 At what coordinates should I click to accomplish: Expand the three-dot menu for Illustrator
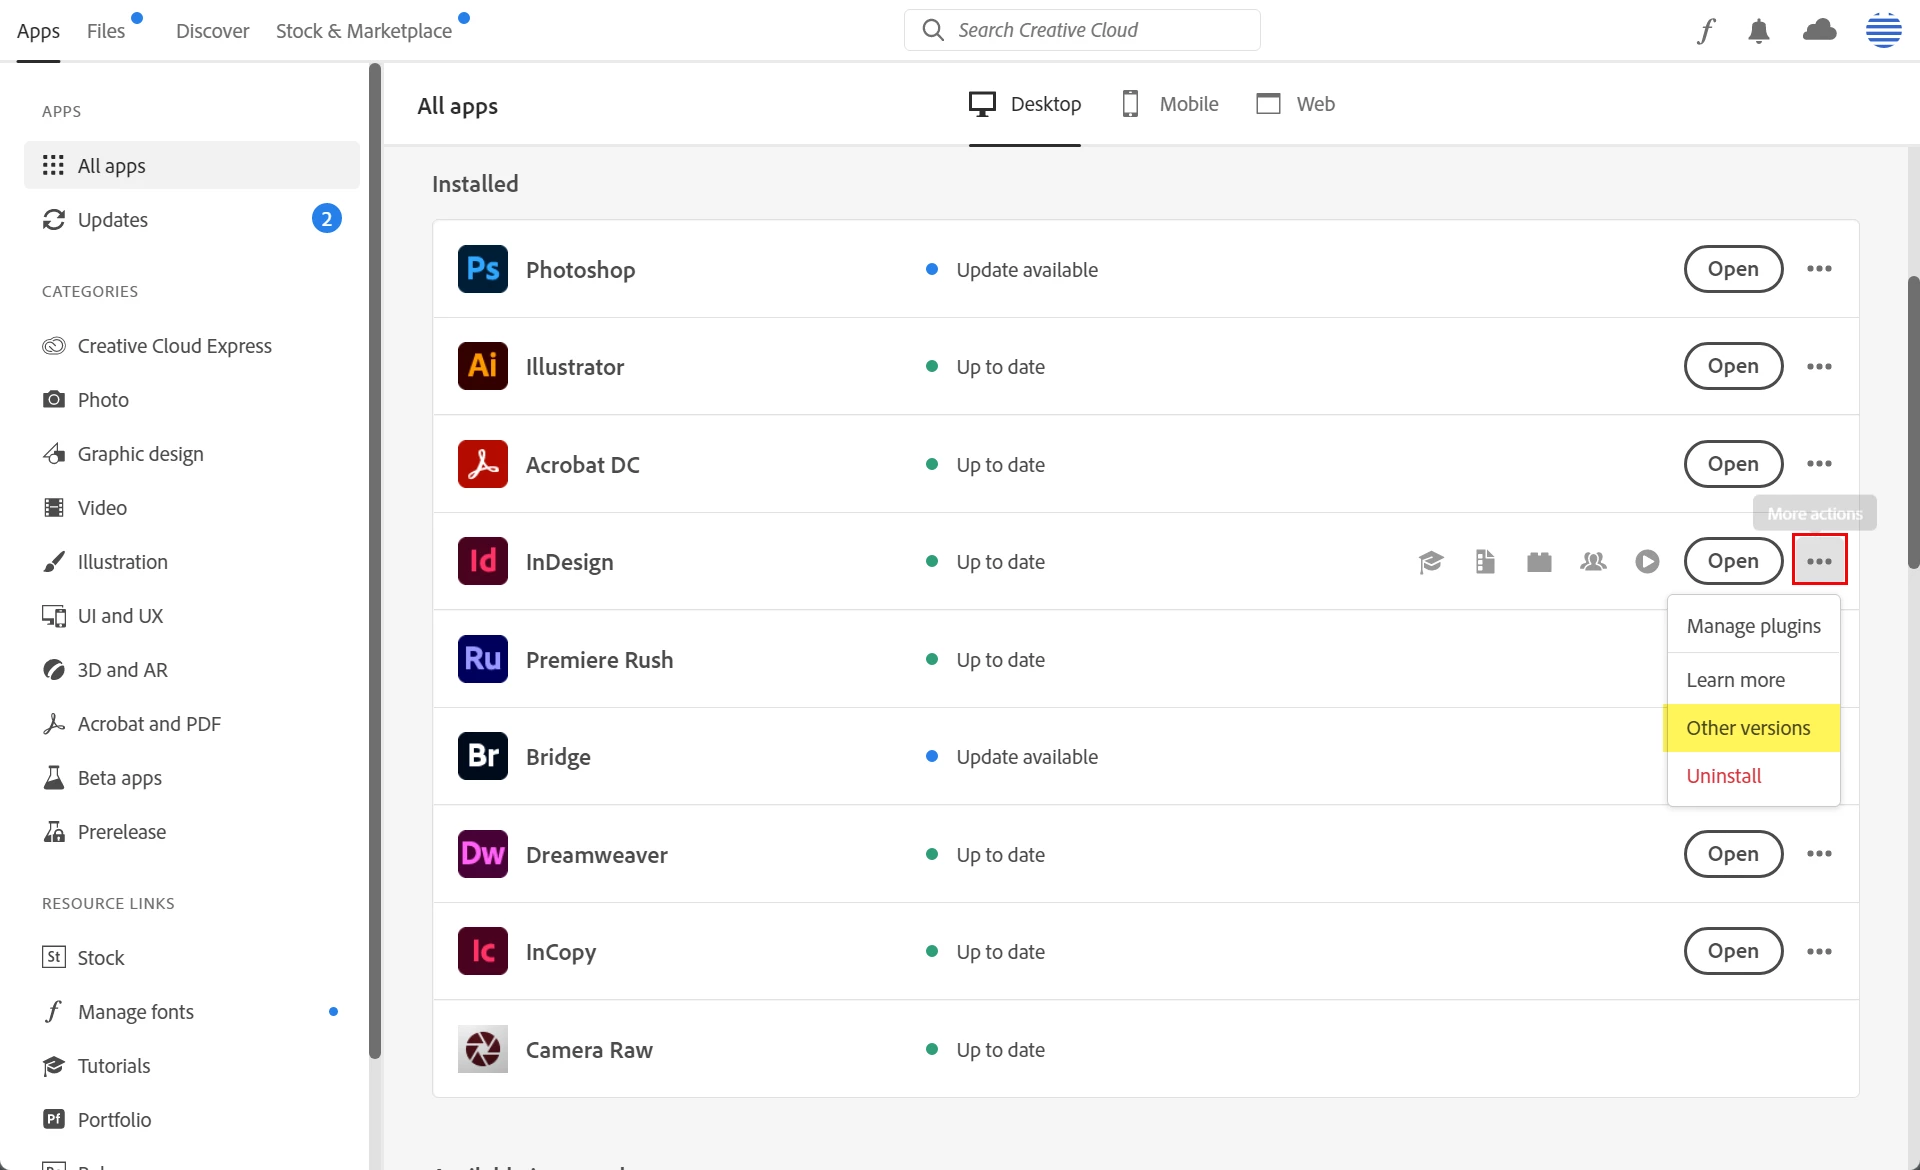(1819, 367)
